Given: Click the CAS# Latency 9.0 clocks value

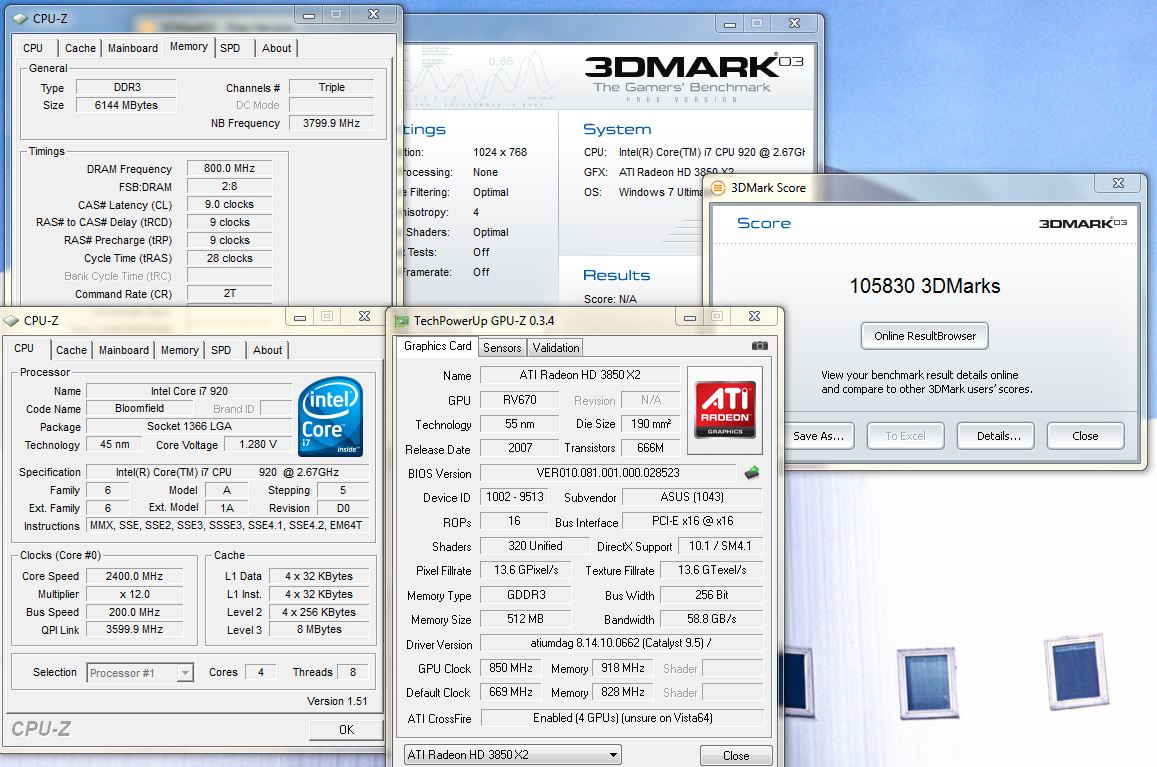Looking at the screenshot, I should [x=229, y=204].
